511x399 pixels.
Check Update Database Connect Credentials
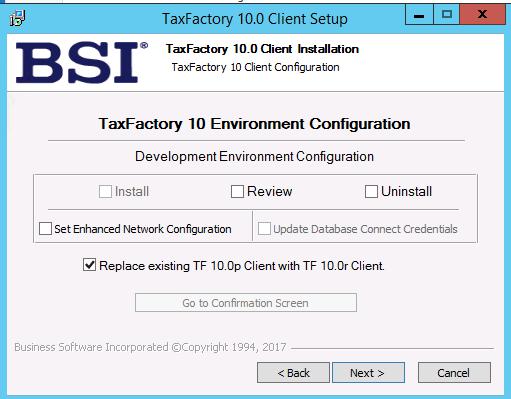pos(264,229)
